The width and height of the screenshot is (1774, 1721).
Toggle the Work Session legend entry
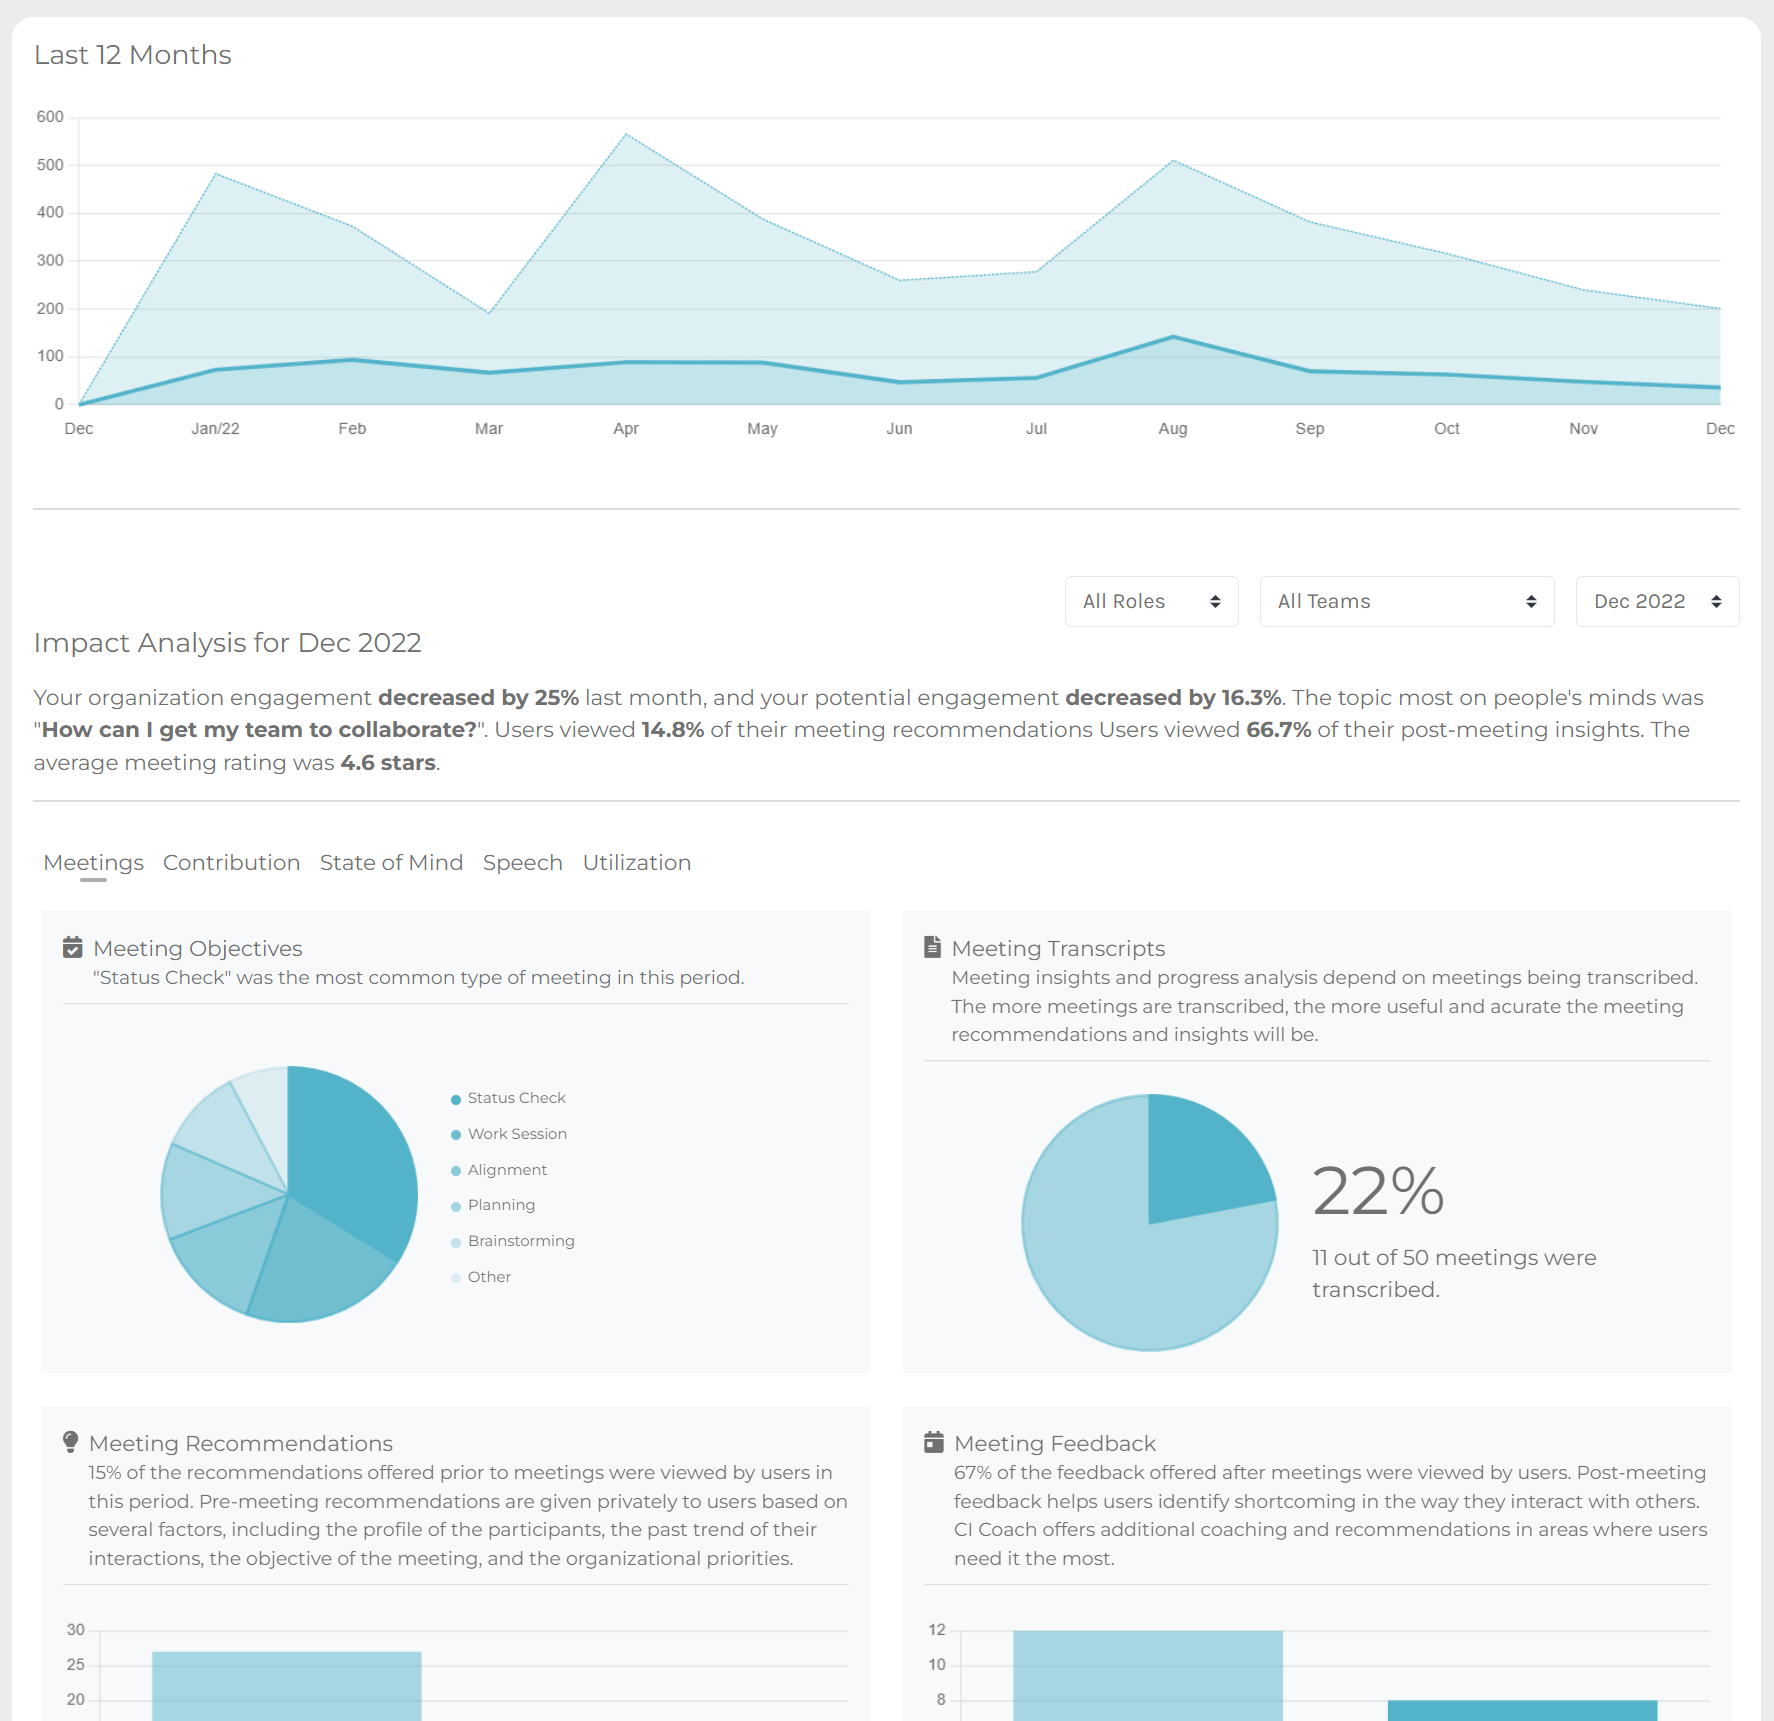(x=509, y=1134)
